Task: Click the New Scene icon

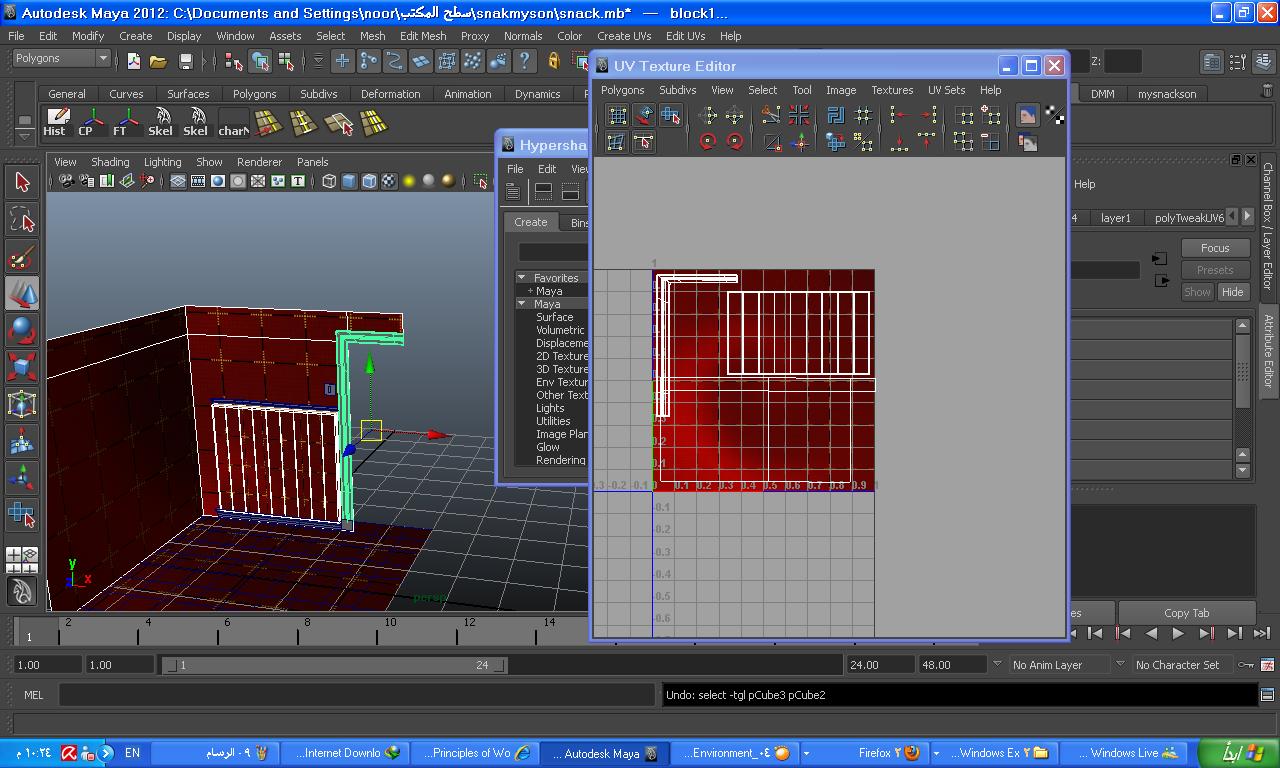Action: [134, 61]
